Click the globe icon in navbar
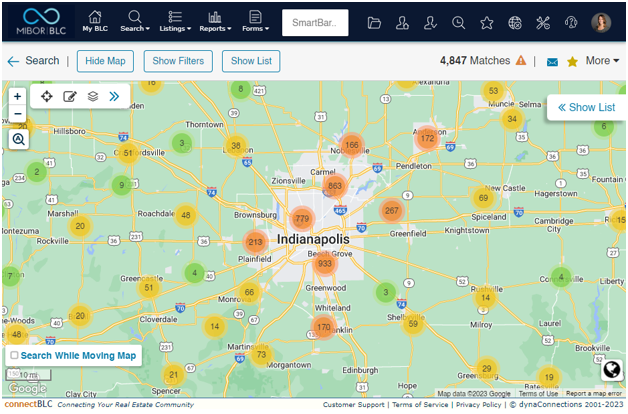 click(x=515, y=23)
